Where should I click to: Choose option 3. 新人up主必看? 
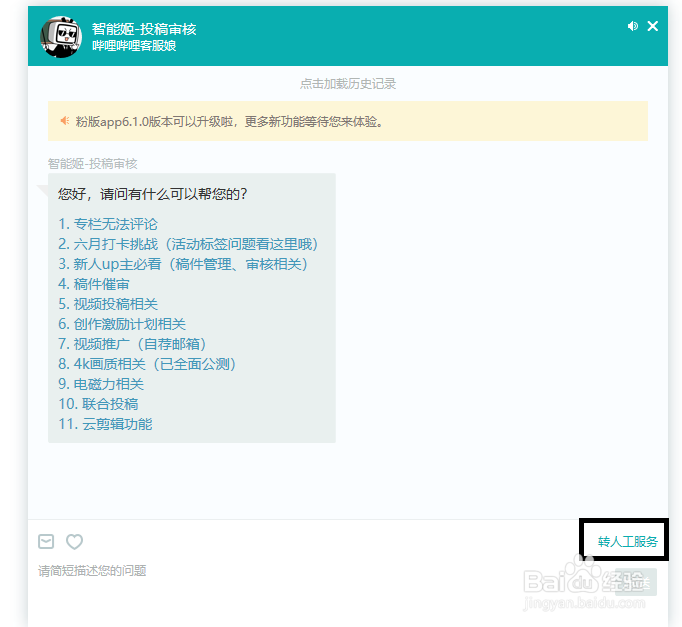coord(183,264)
